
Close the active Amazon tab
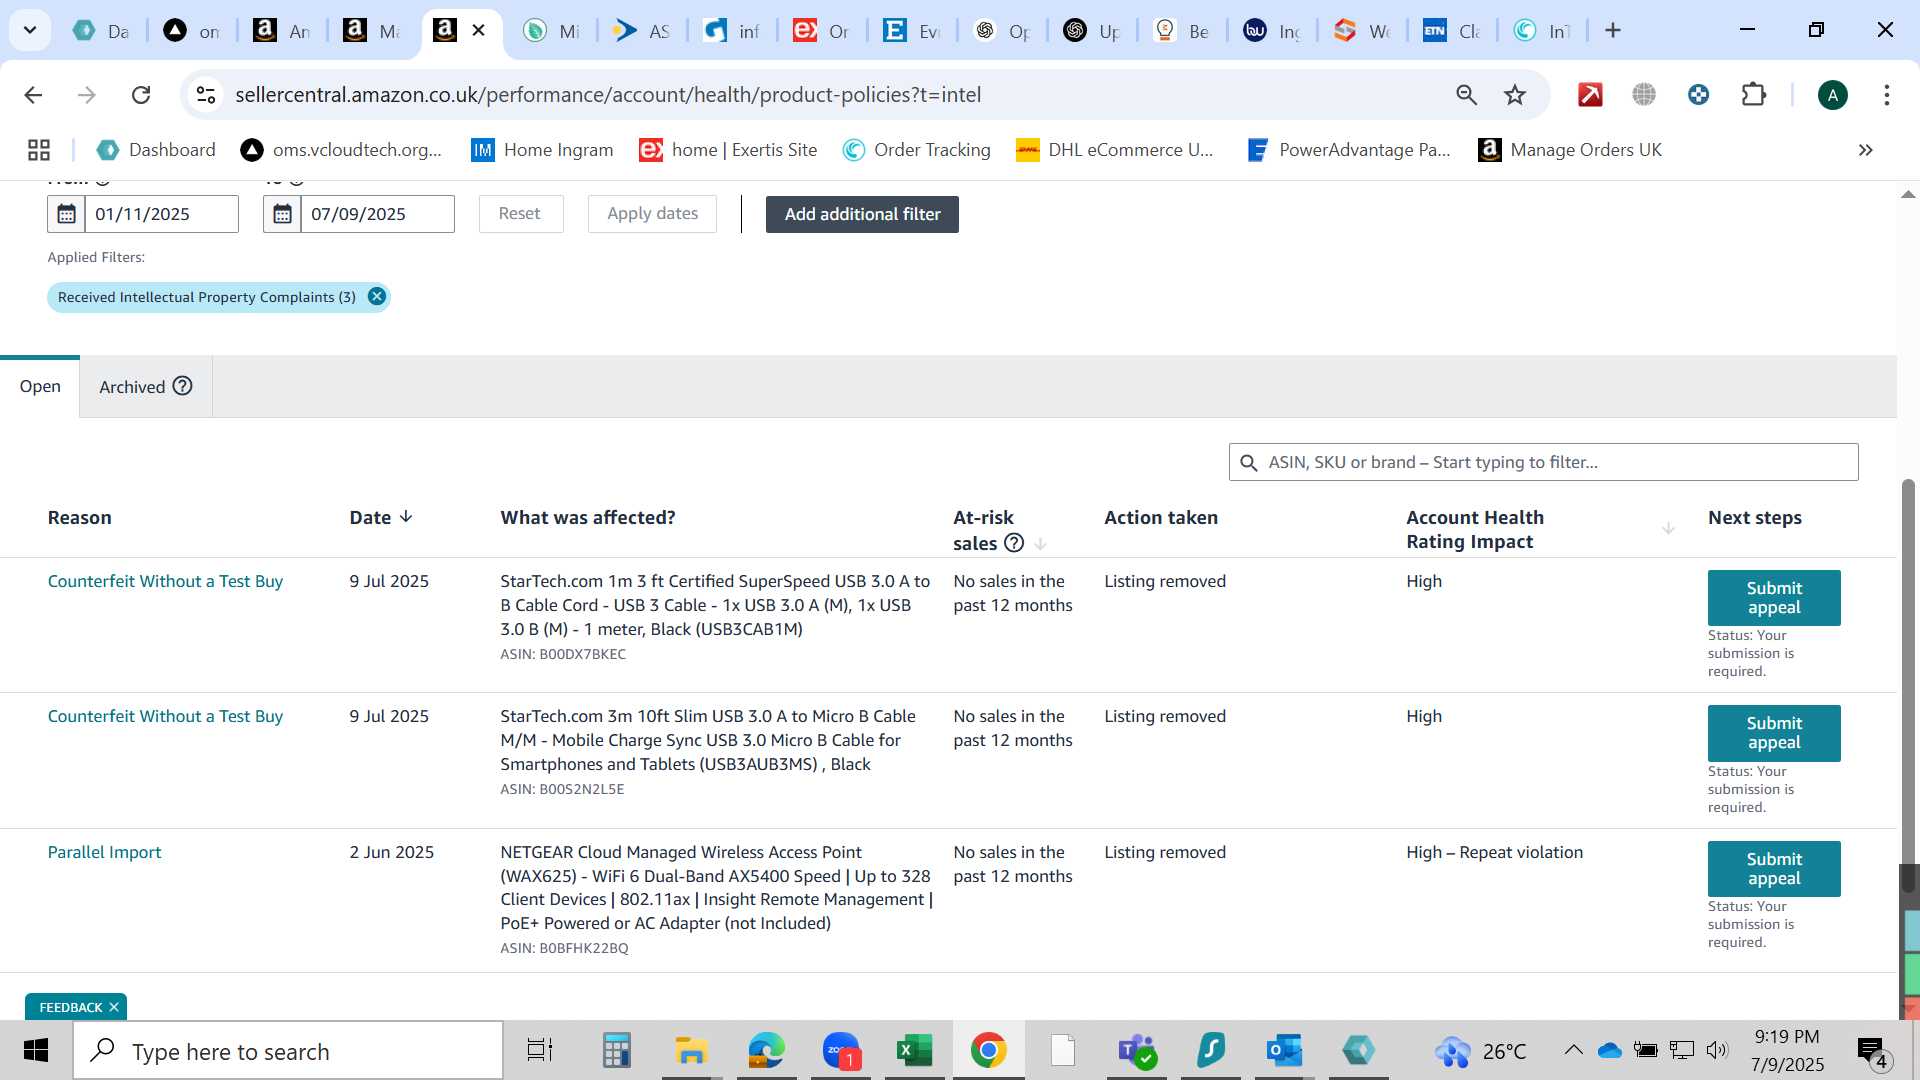(x=479, y=30)
